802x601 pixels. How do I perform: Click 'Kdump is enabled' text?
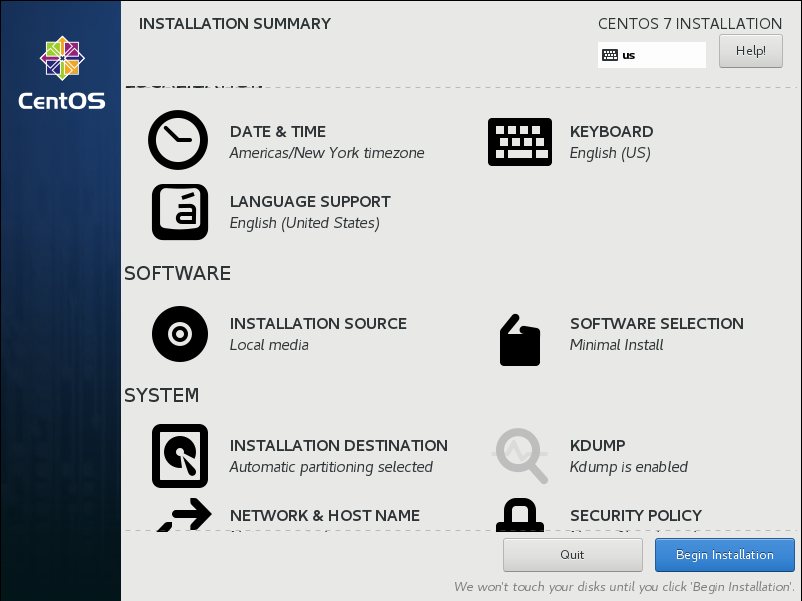(x=629, y=467)
